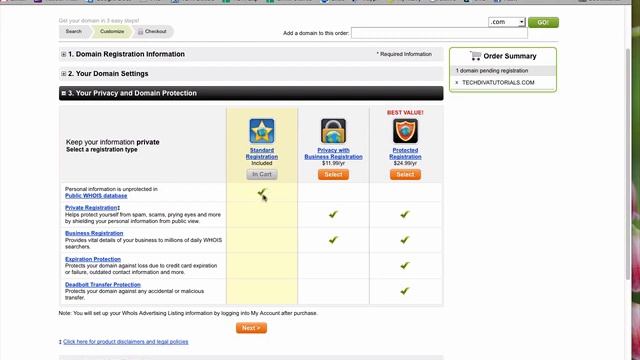The width and height of the screenshot is (640, 360).
Task: Click the BEST VALUE! label
Action: click(405, 113)
